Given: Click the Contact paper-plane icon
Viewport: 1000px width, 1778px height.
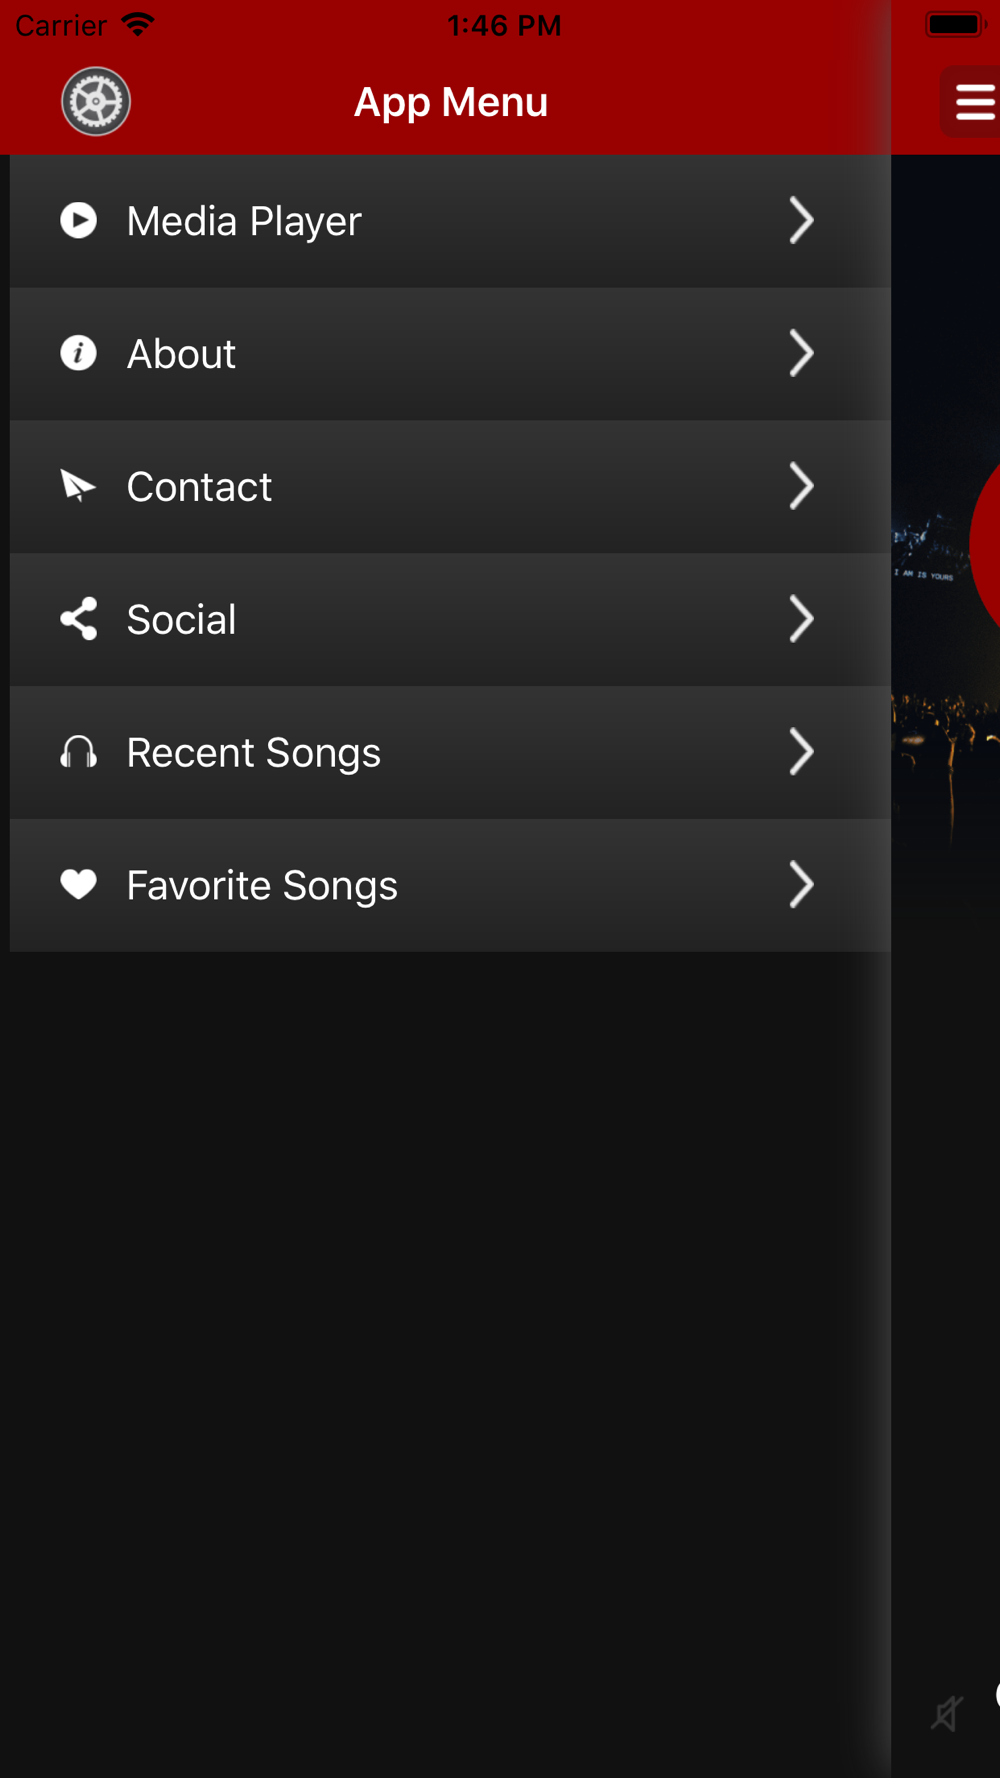Looking at the screenshot, I should [x=78, y=486].
